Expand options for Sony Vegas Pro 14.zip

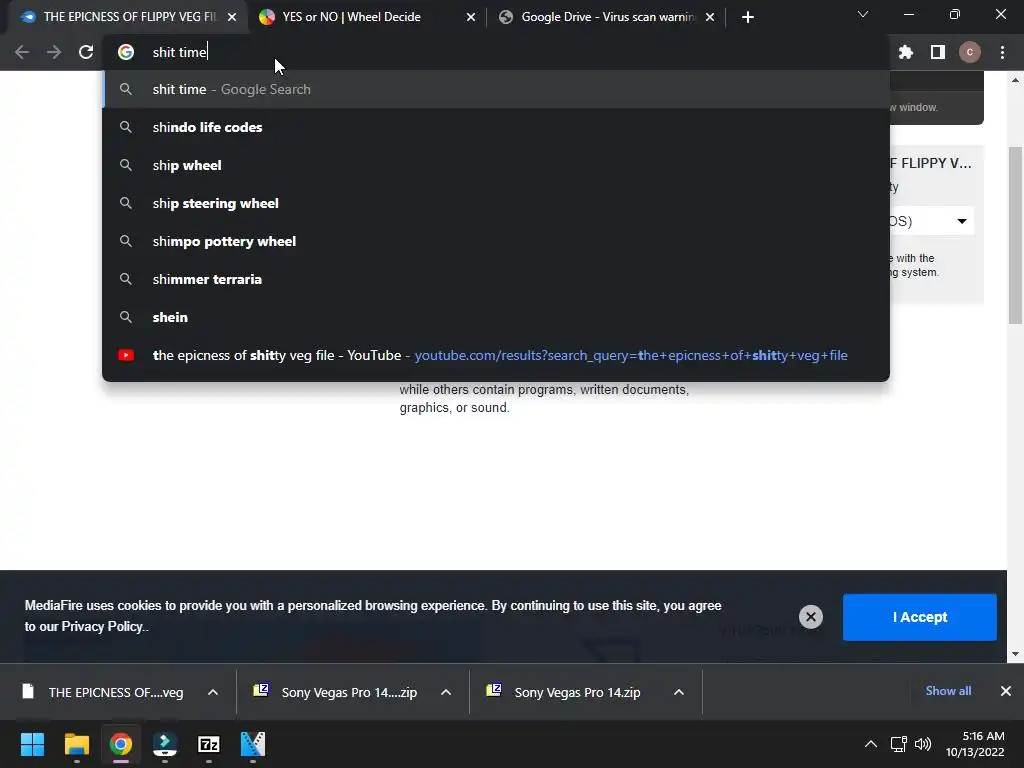coord(679,692)
